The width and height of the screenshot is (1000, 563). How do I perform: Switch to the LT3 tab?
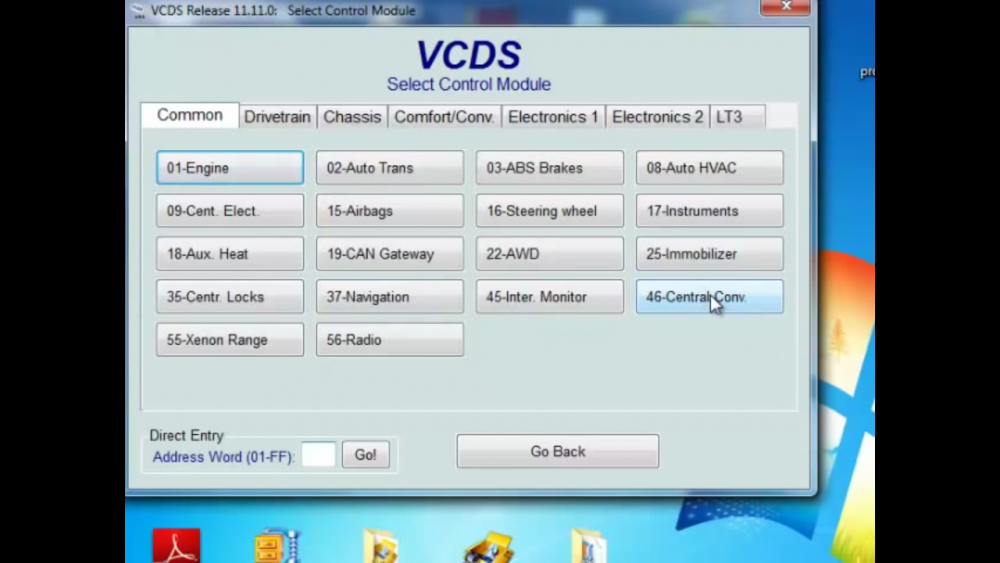point(737,117)
